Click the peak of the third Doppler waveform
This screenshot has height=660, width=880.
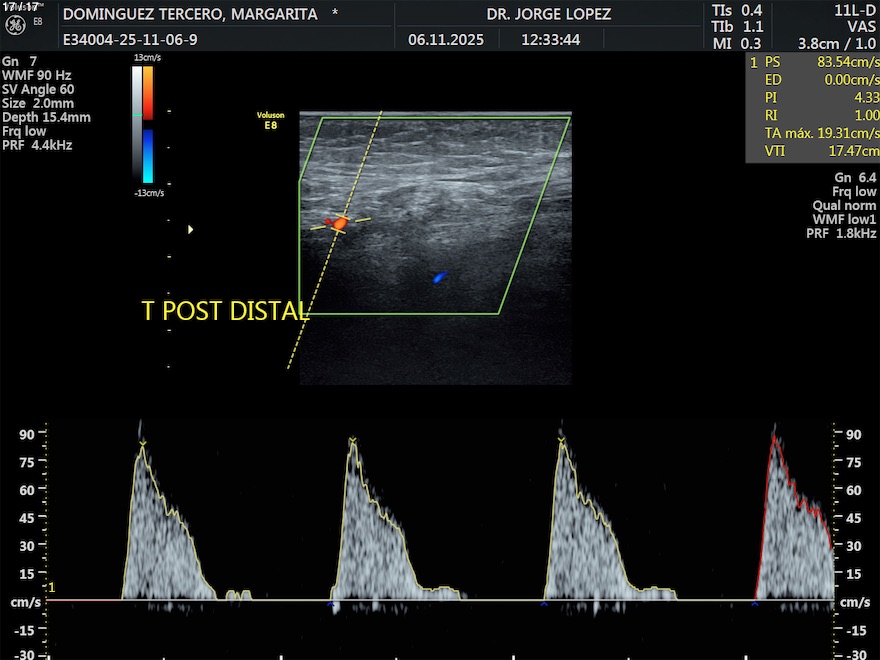[562, 441]
